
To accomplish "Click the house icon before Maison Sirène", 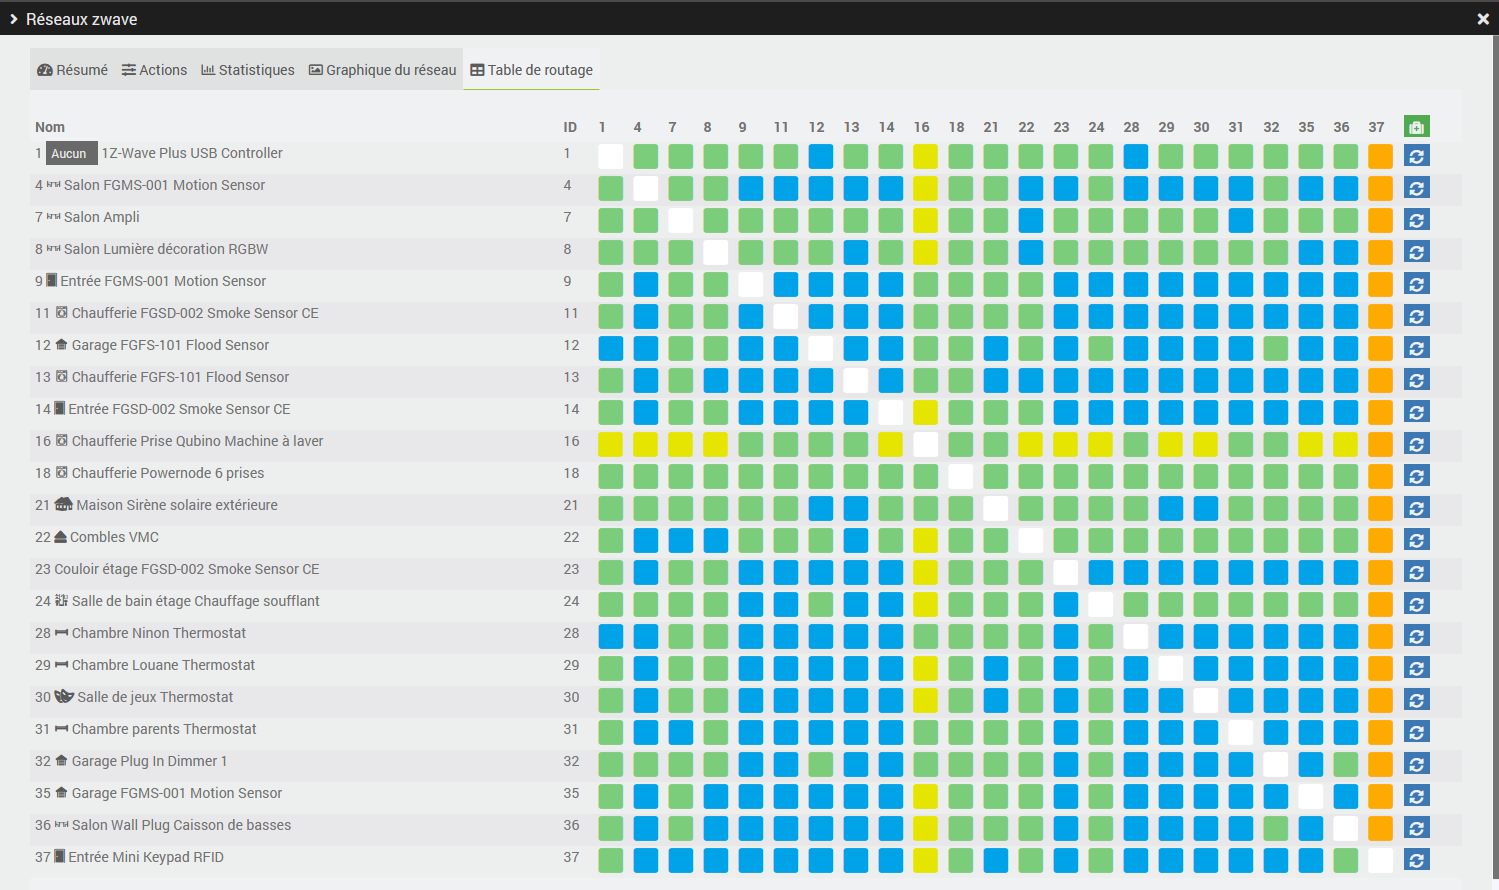I will click(64, 505).
